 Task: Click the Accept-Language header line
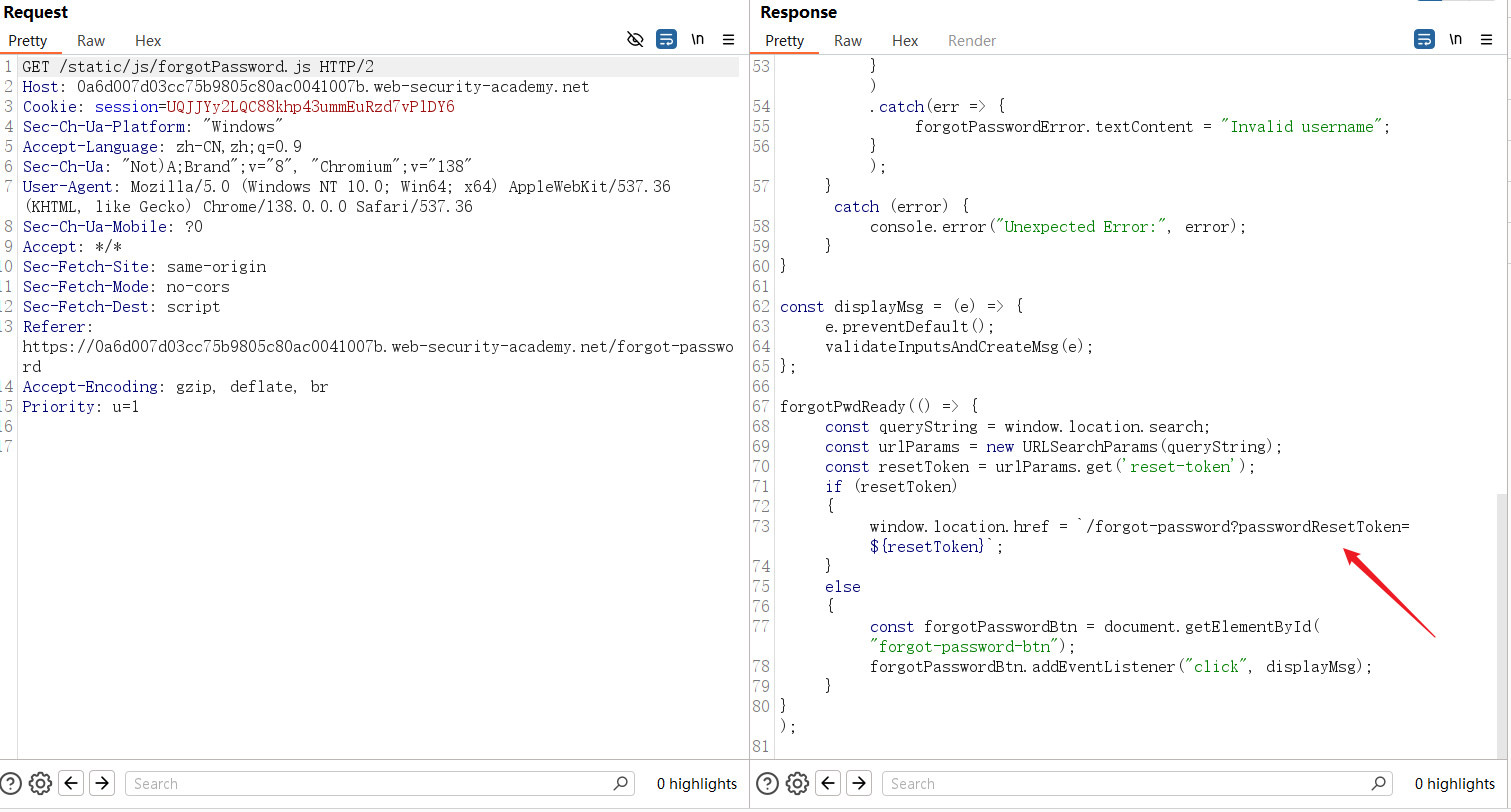pos(162,147)
